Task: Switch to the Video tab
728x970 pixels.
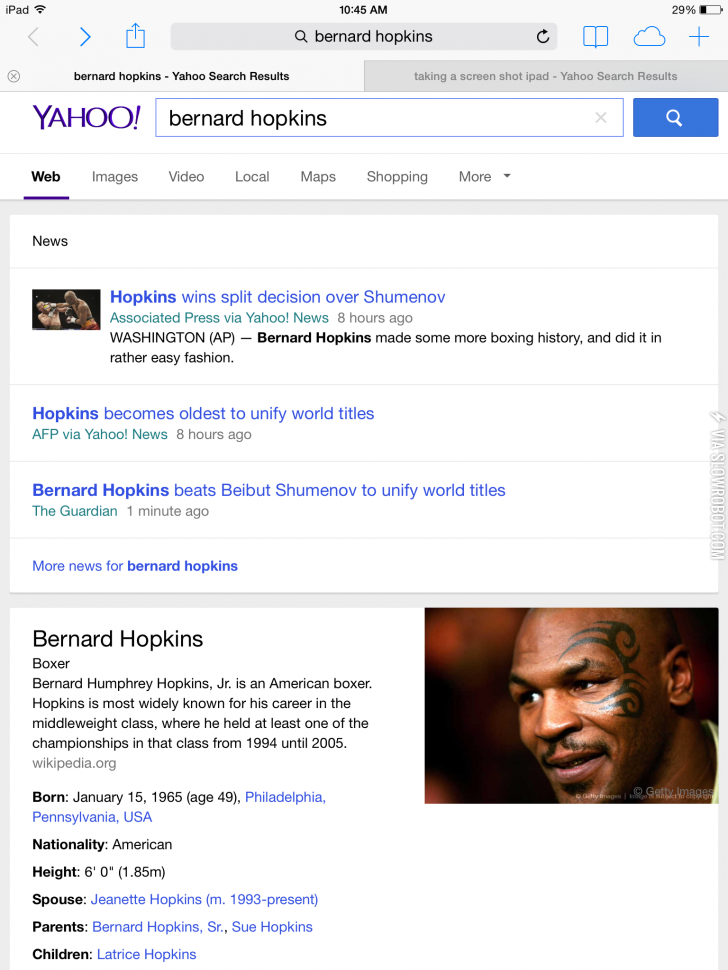Action: pos(186,176)
